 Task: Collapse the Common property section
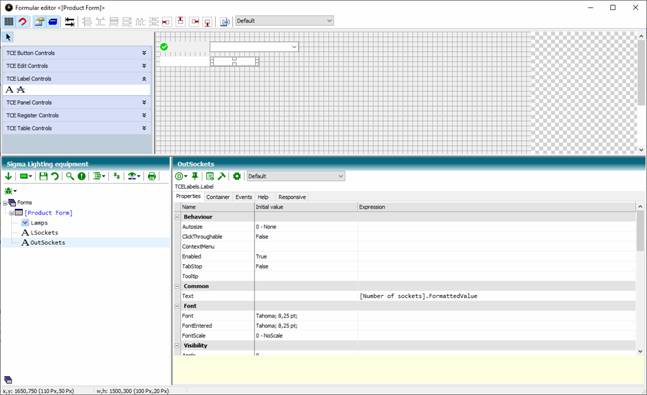177,286
